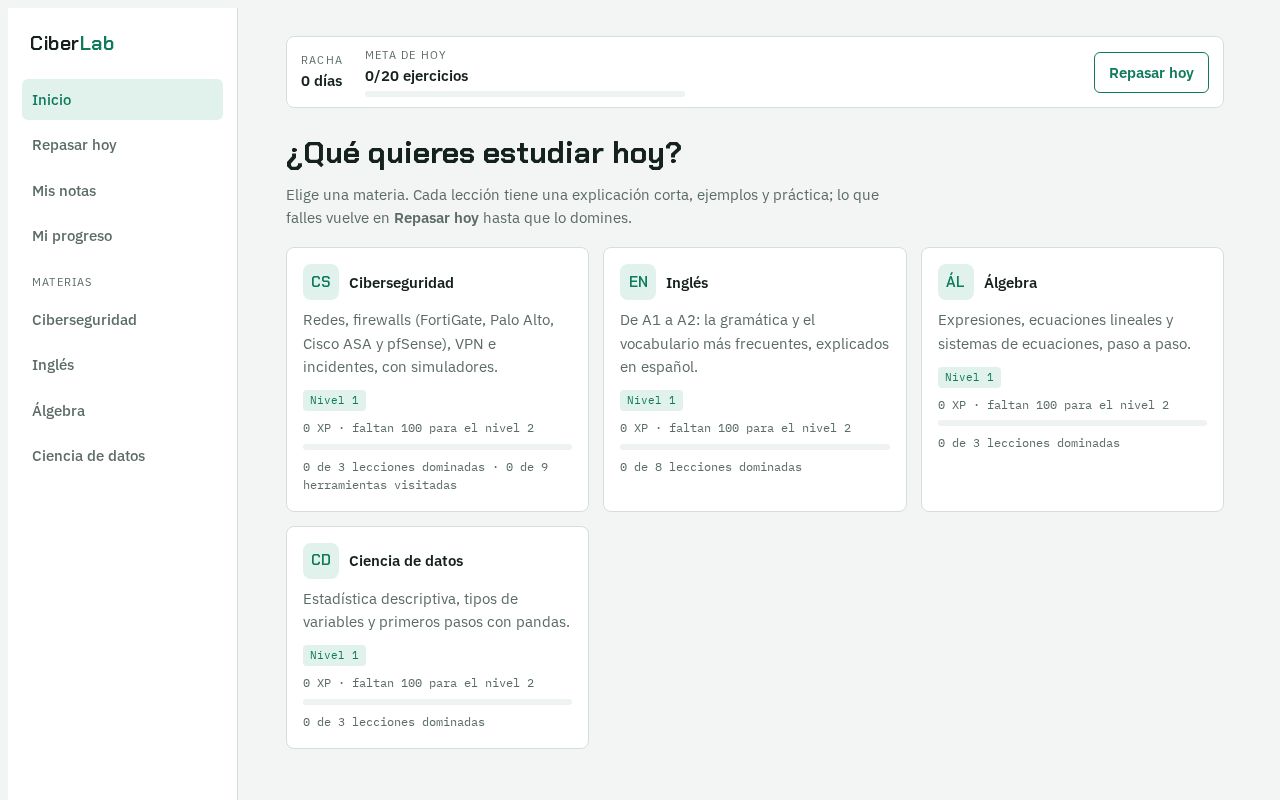
Task: Click the Ciberseguridad XP progress bar
Action: pos(437,447)
